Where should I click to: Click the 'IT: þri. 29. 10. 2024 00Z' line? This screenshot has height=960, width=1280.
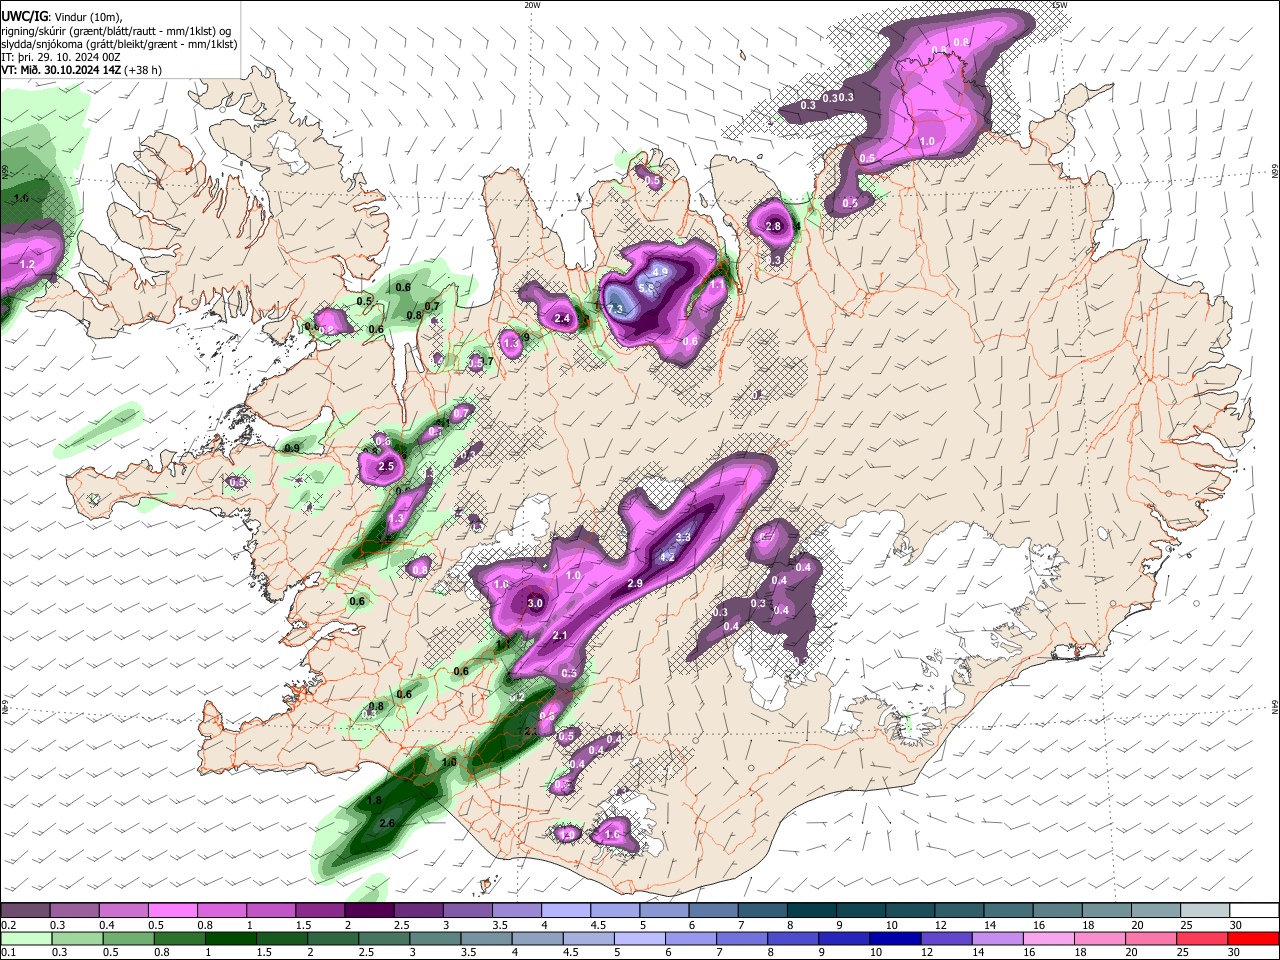coord(62,57)
